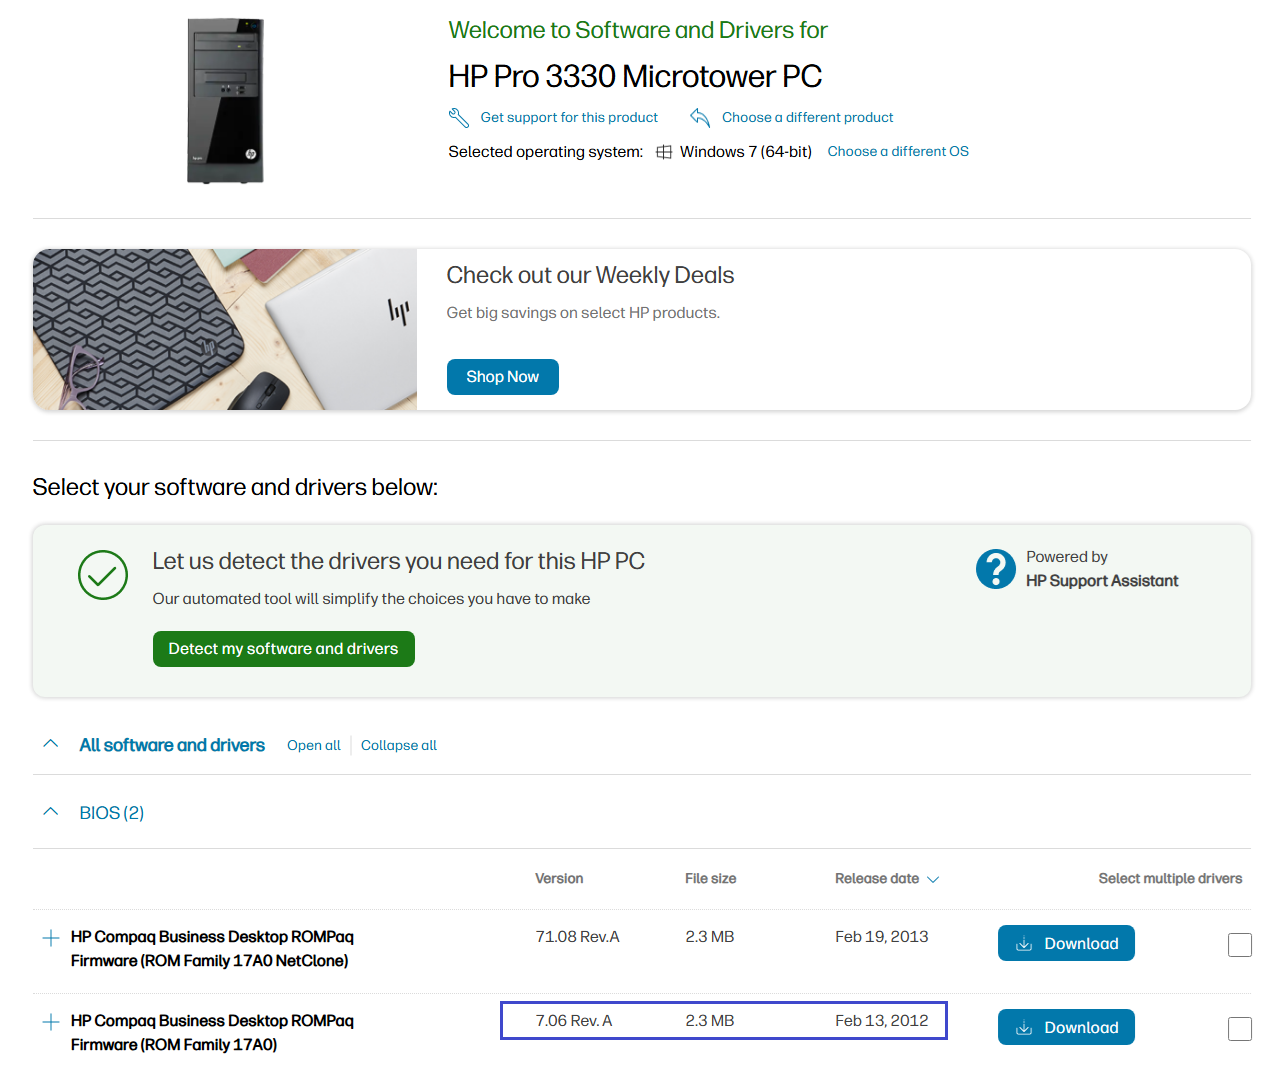Click the Shop Now button
1276x1068 pixels.
[503, 377]
